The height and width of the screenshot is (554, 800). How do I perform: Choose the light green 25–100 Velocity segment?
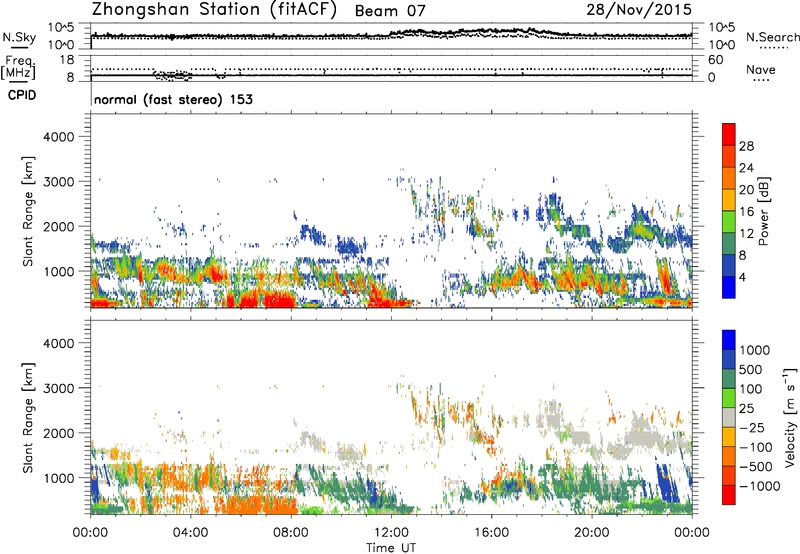click(x=729, y=398)
